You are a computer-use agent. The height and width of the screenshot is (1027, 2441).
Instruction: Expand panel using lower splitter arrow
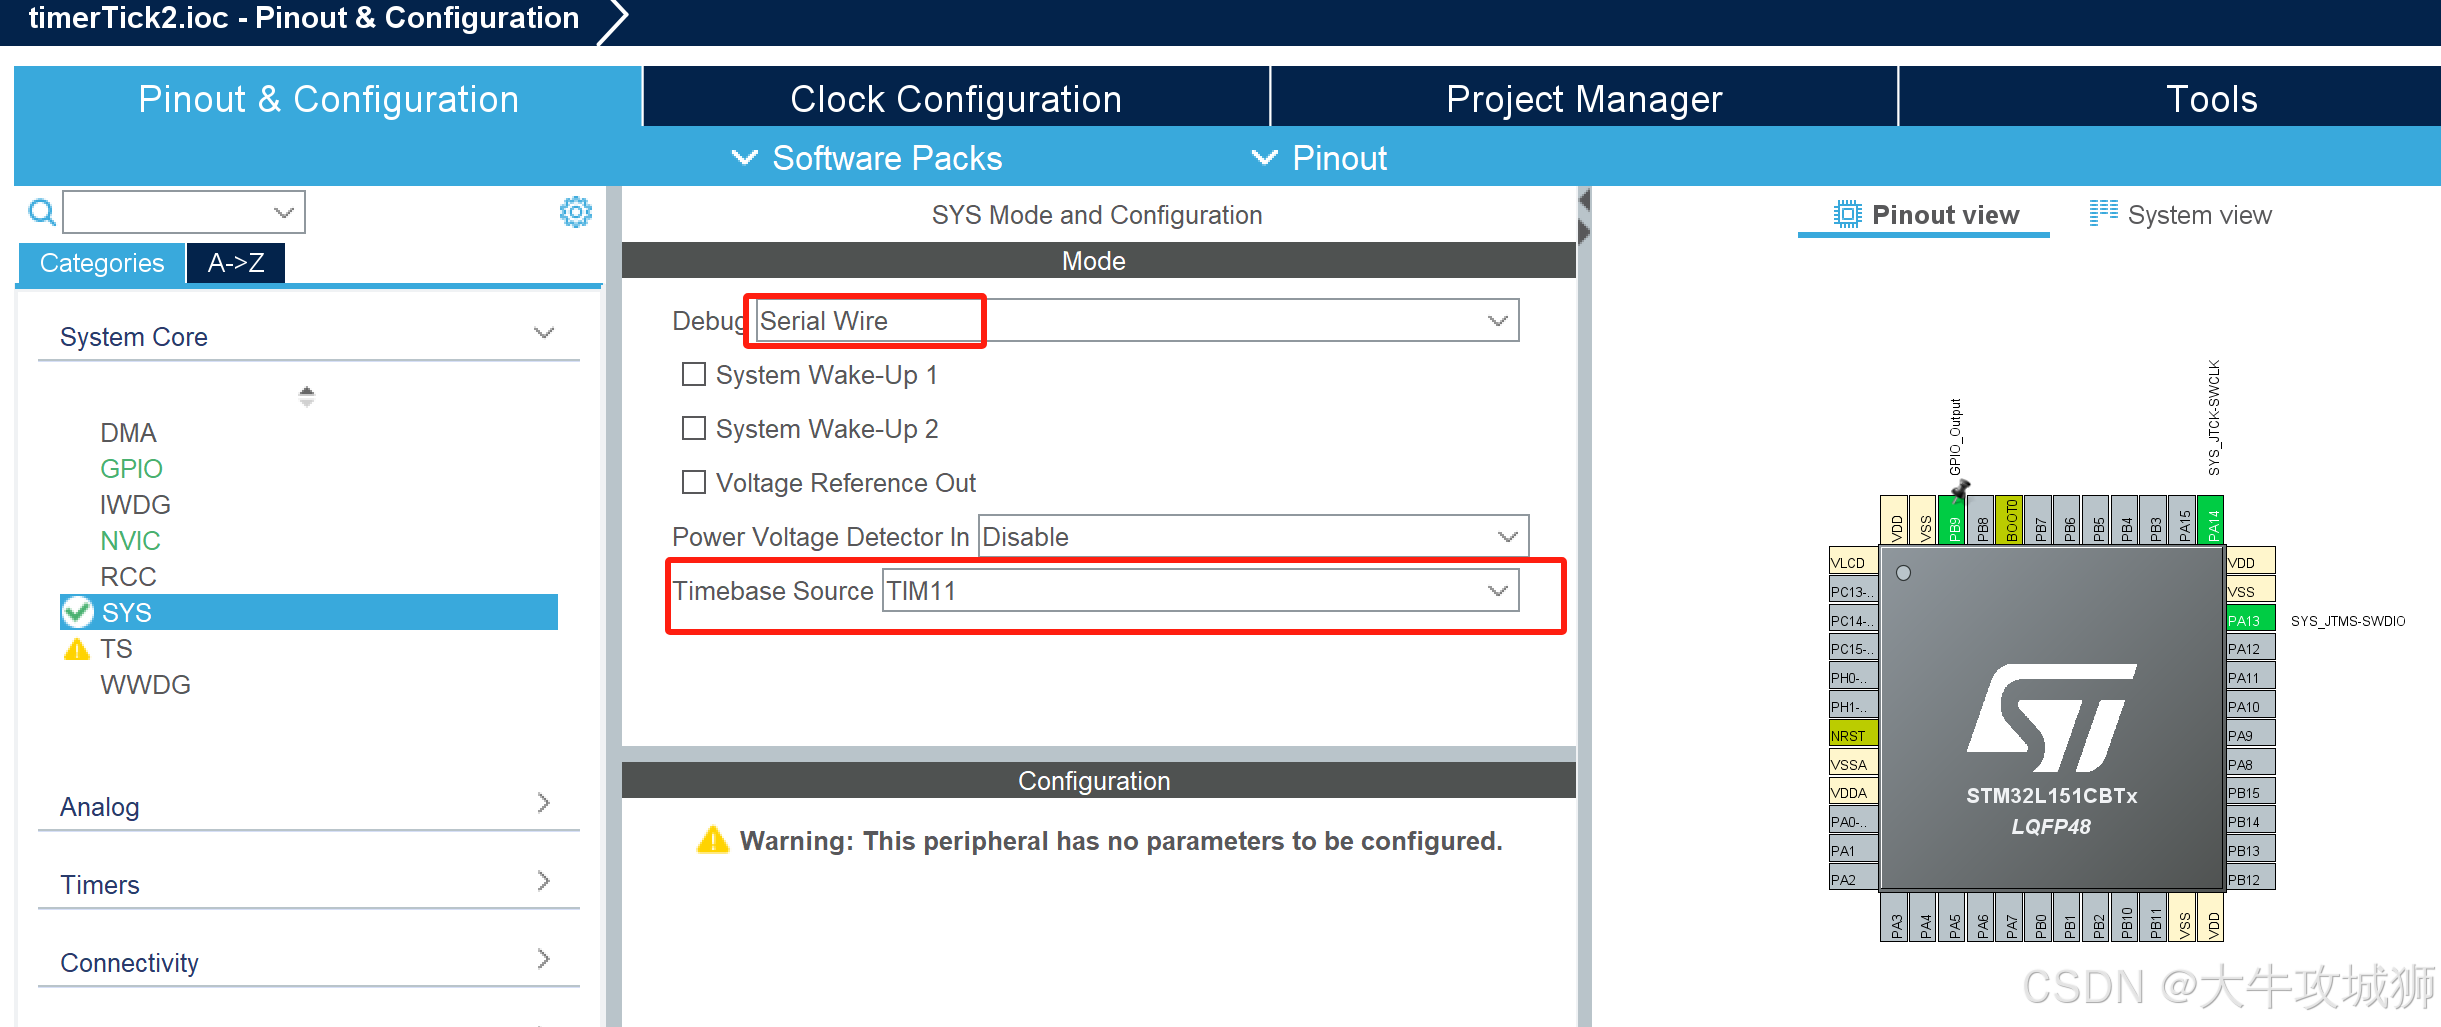tap(1584, 232)
